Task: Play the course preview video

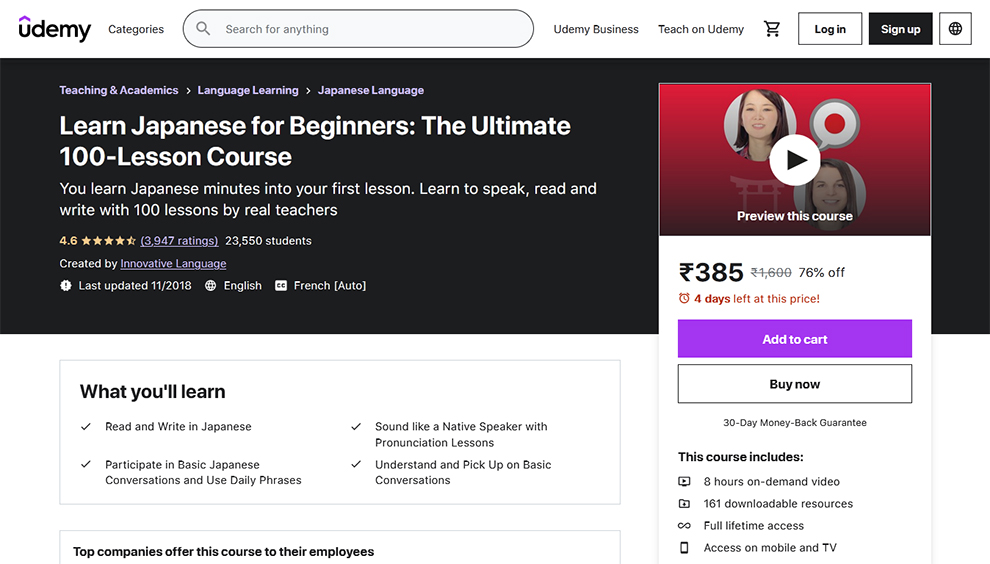Action: pos(795,160)
